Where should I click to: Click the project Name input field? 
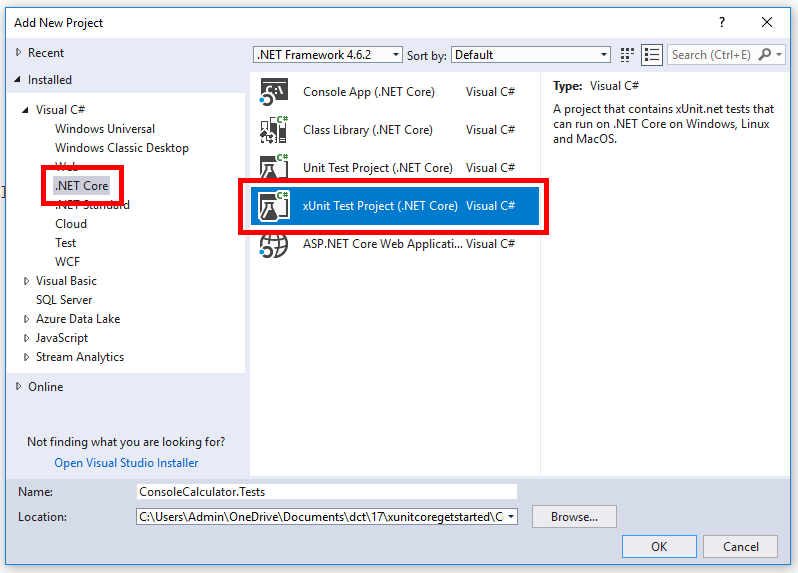click(x=327, y=492)
